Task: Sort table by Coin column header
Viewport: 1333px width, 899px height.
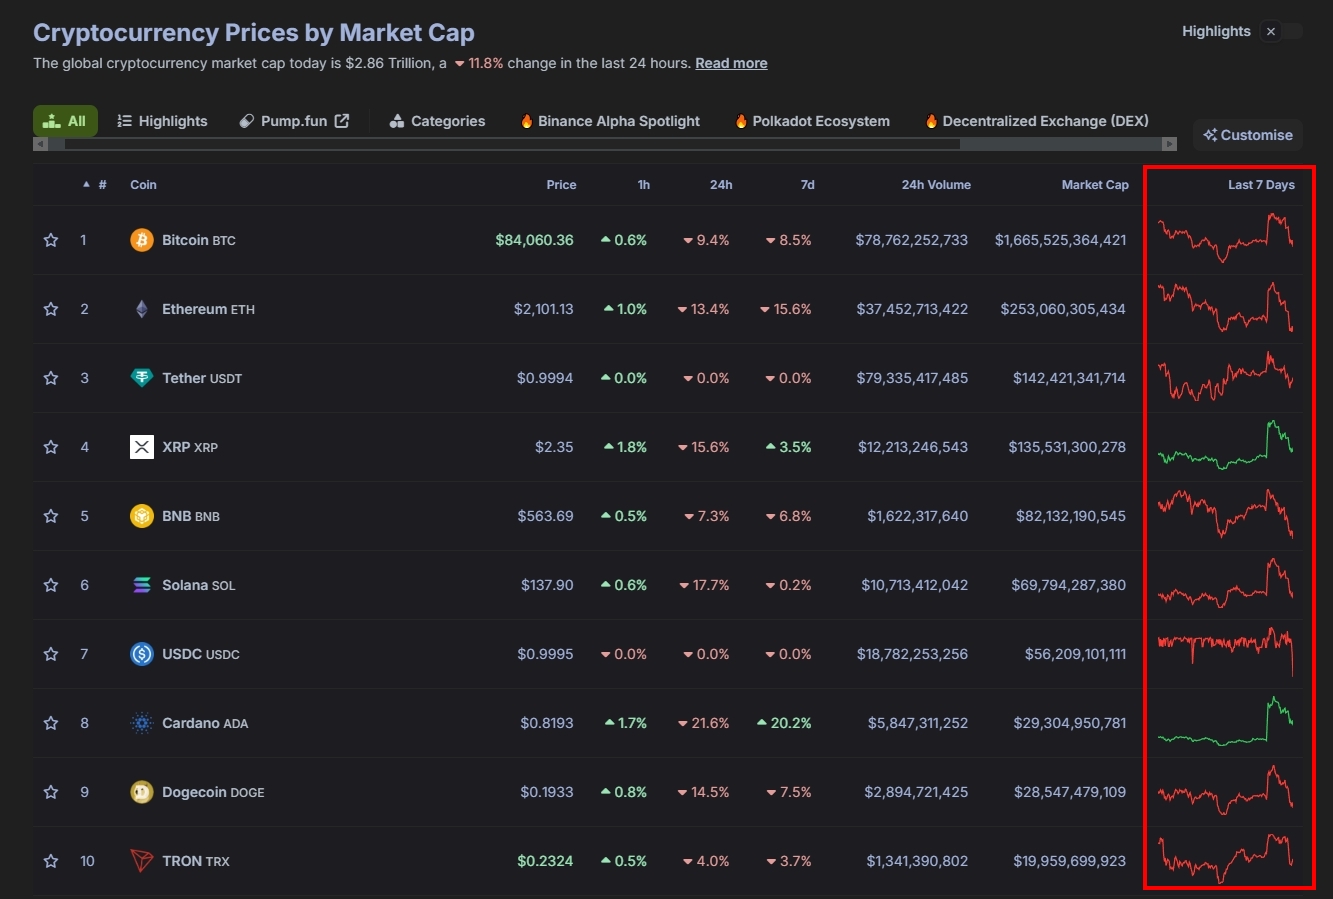Action: click(143, 185)
